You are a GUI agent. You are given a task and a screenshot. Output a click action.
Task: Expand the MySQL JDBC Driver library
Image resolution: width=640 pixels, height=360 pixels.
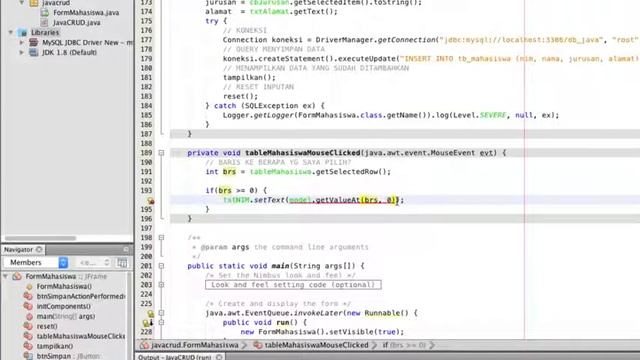click(x=22, y=42)
